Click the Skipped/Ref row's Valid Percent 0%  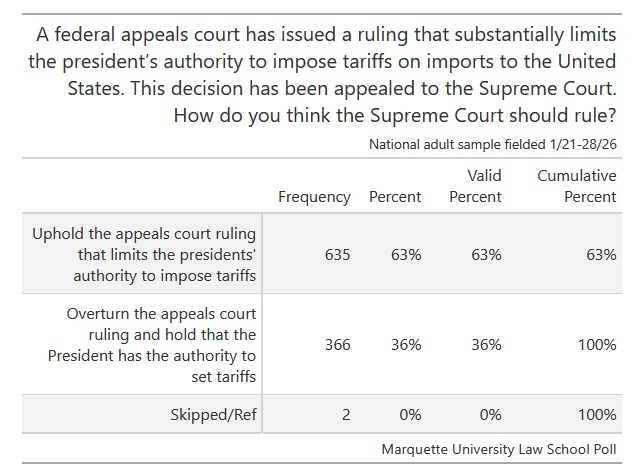490,414
